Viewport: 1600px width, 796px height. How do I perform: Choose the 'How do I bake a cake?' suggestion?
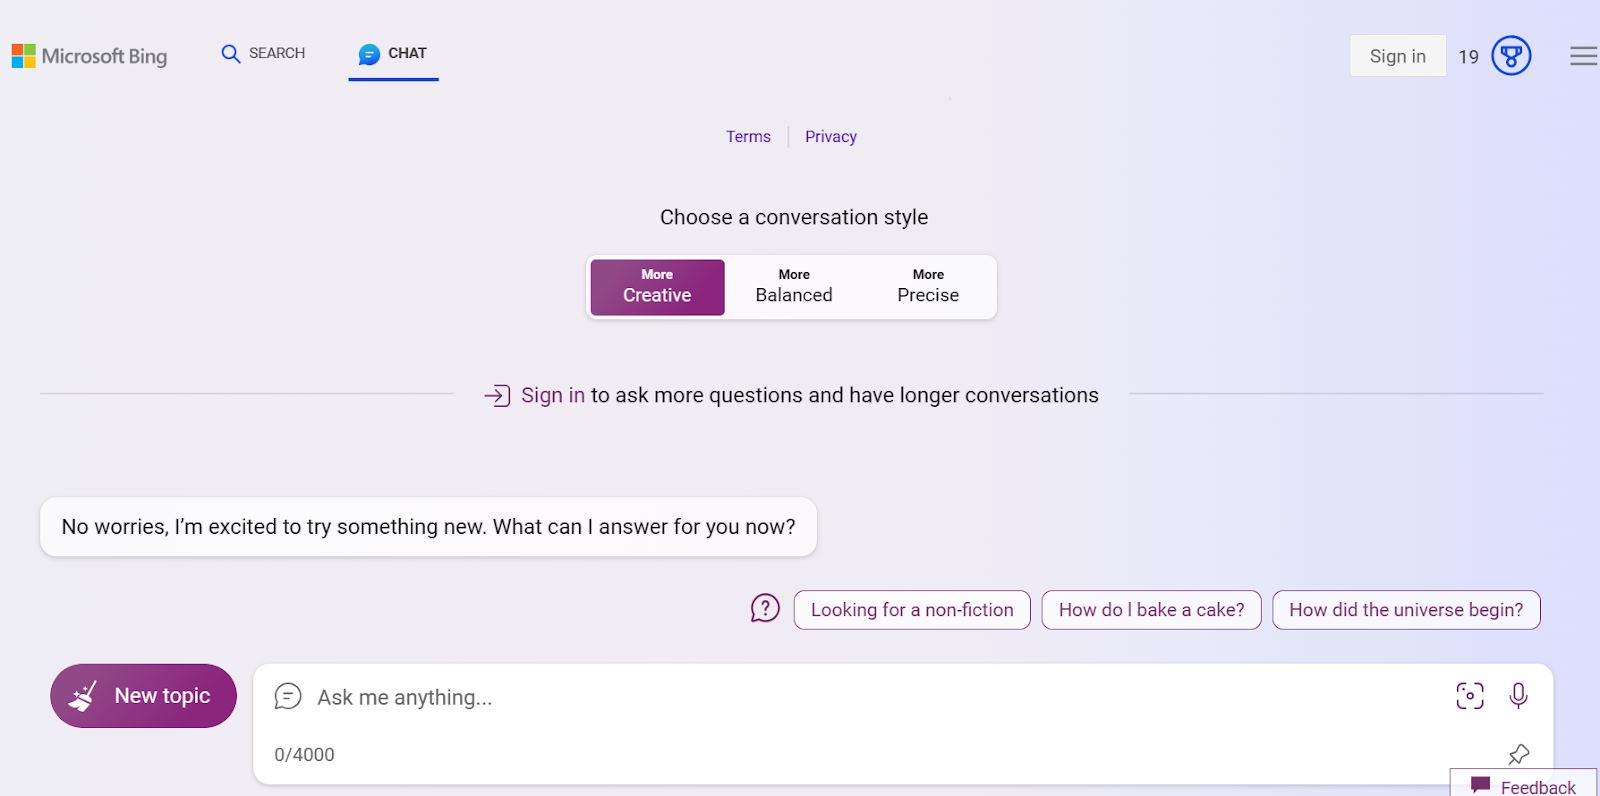click(1150, 609)
